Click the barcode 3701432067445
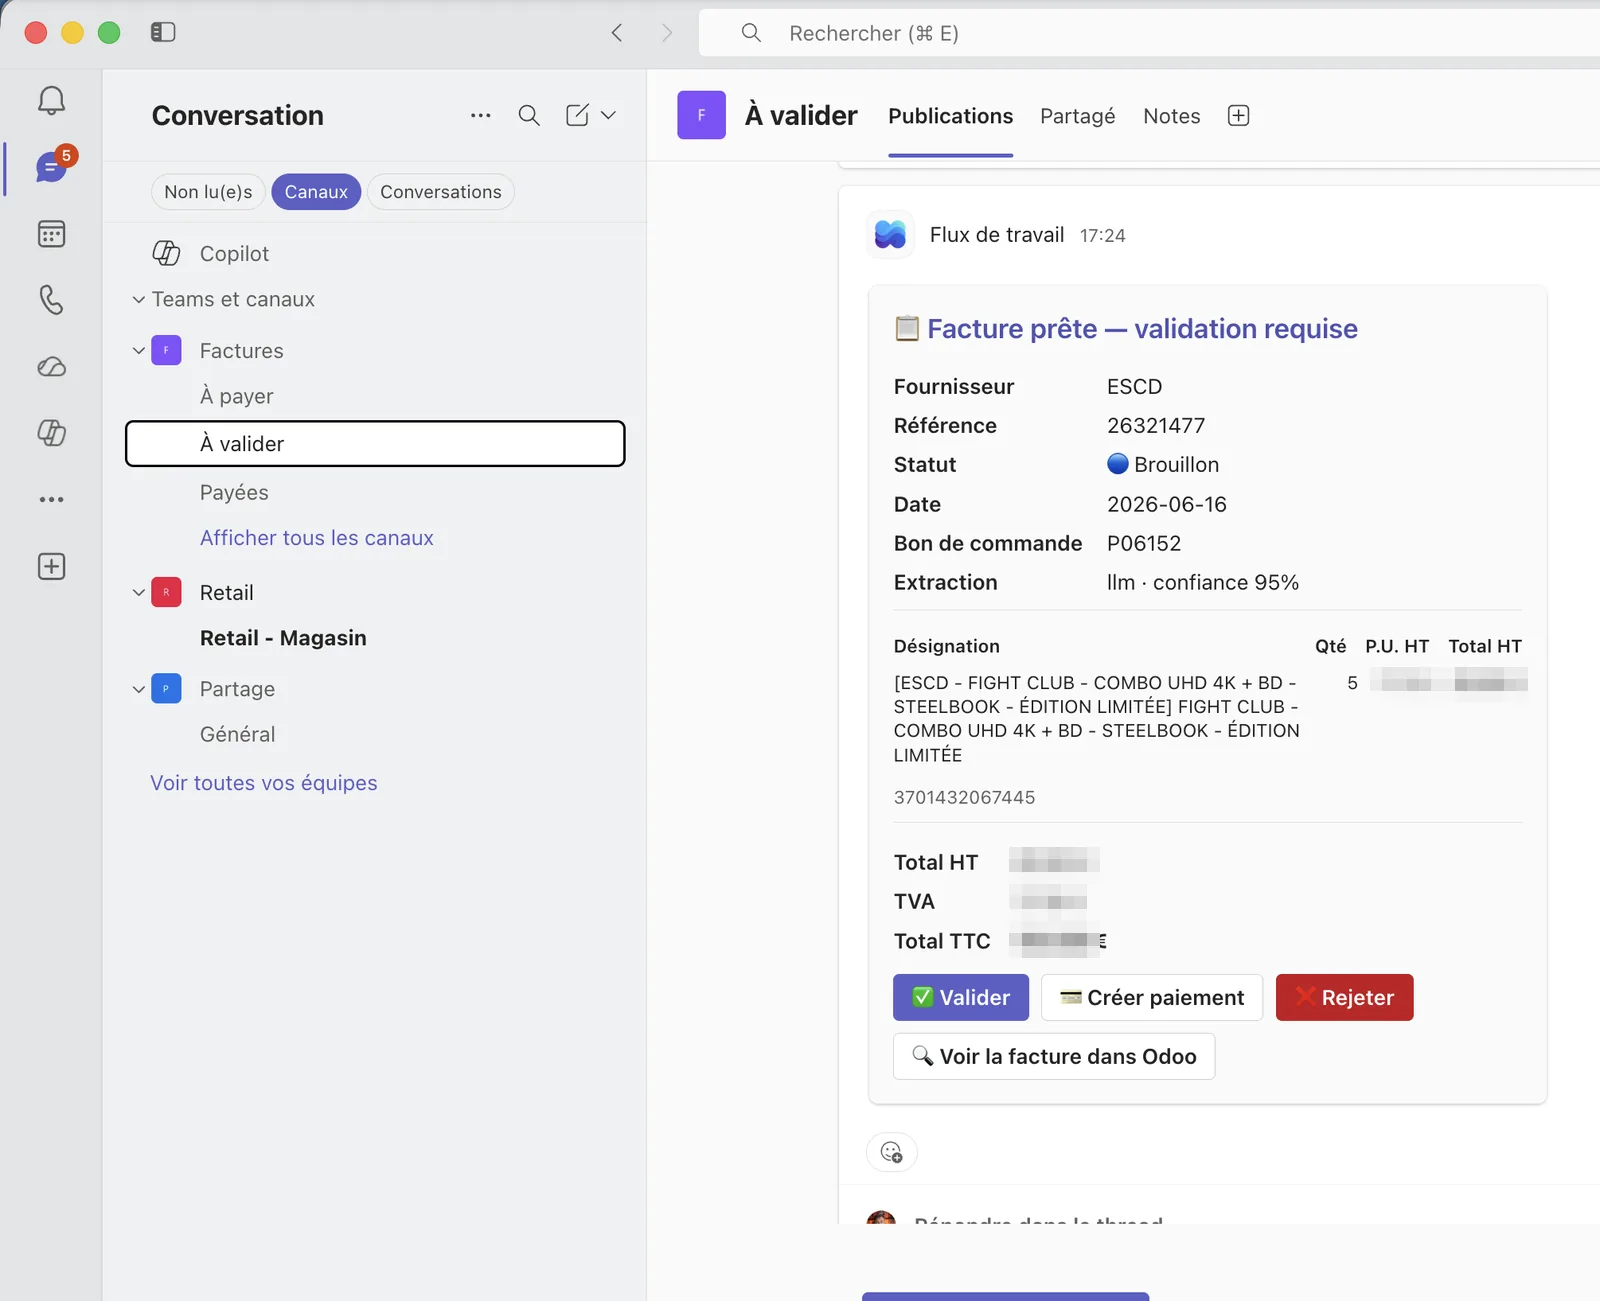Viewport: 1600px width, 1301px height. click(x=964, y=797)
